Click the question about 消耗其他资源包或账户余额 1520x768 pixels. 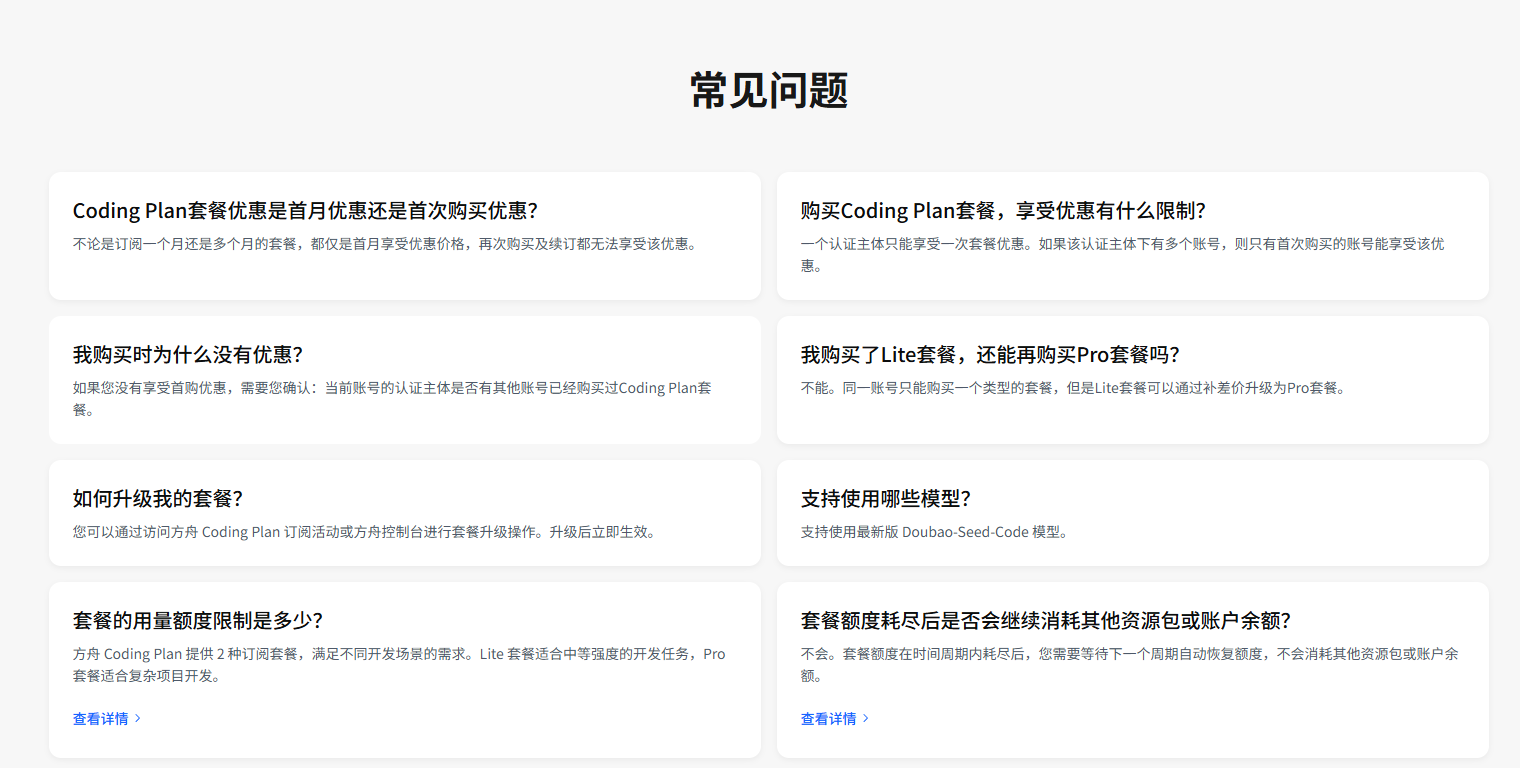point(1046,620)
